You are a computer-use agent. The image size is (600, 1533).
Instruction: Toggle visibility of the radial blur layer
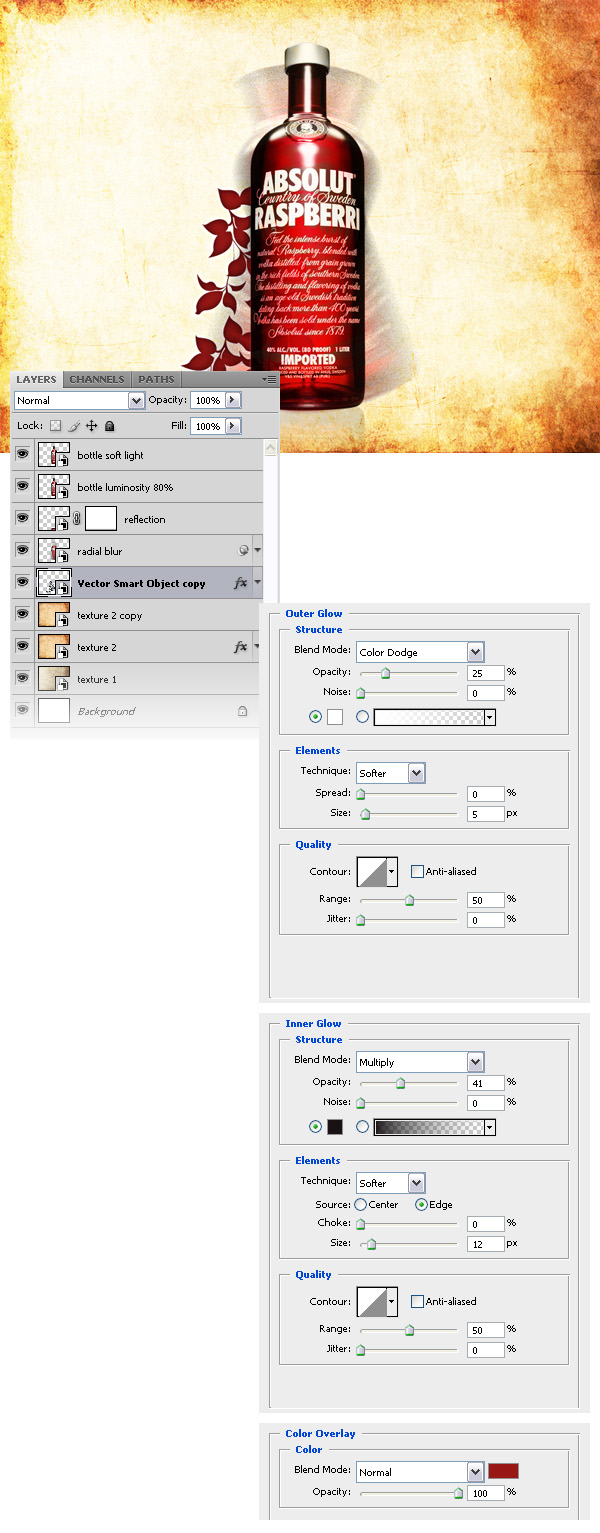click(22, 551)
